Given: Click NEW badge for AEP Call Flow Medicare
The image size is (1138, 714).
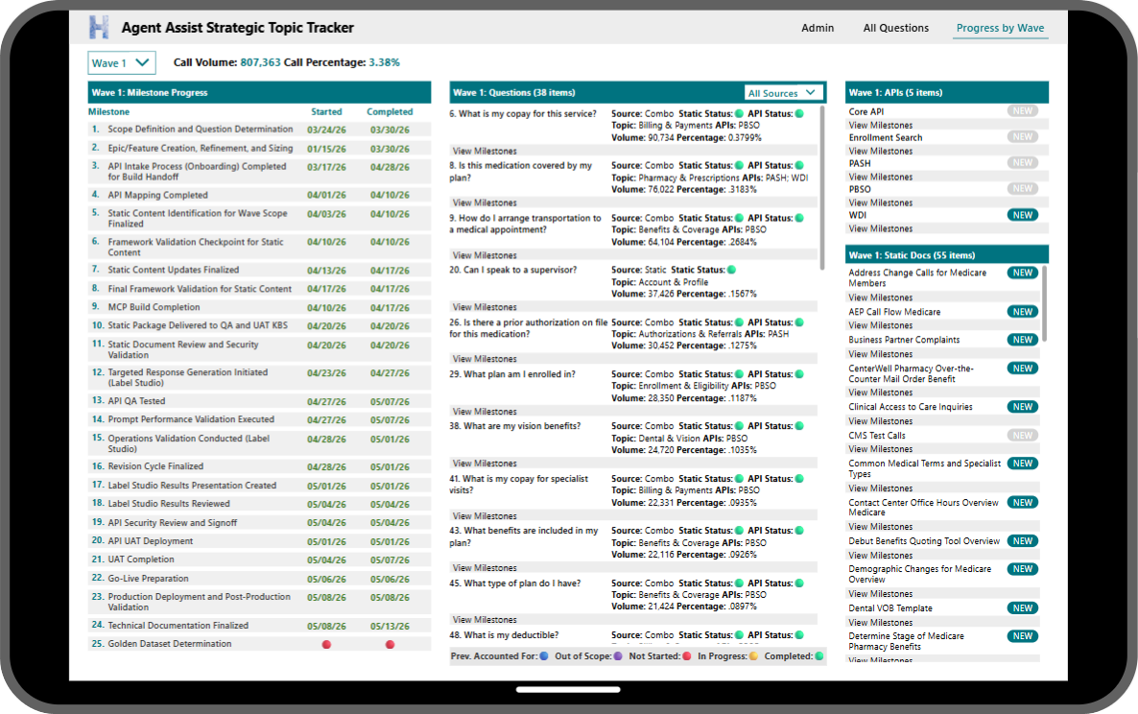Looking at the screenshot, I should (1023, 311).
